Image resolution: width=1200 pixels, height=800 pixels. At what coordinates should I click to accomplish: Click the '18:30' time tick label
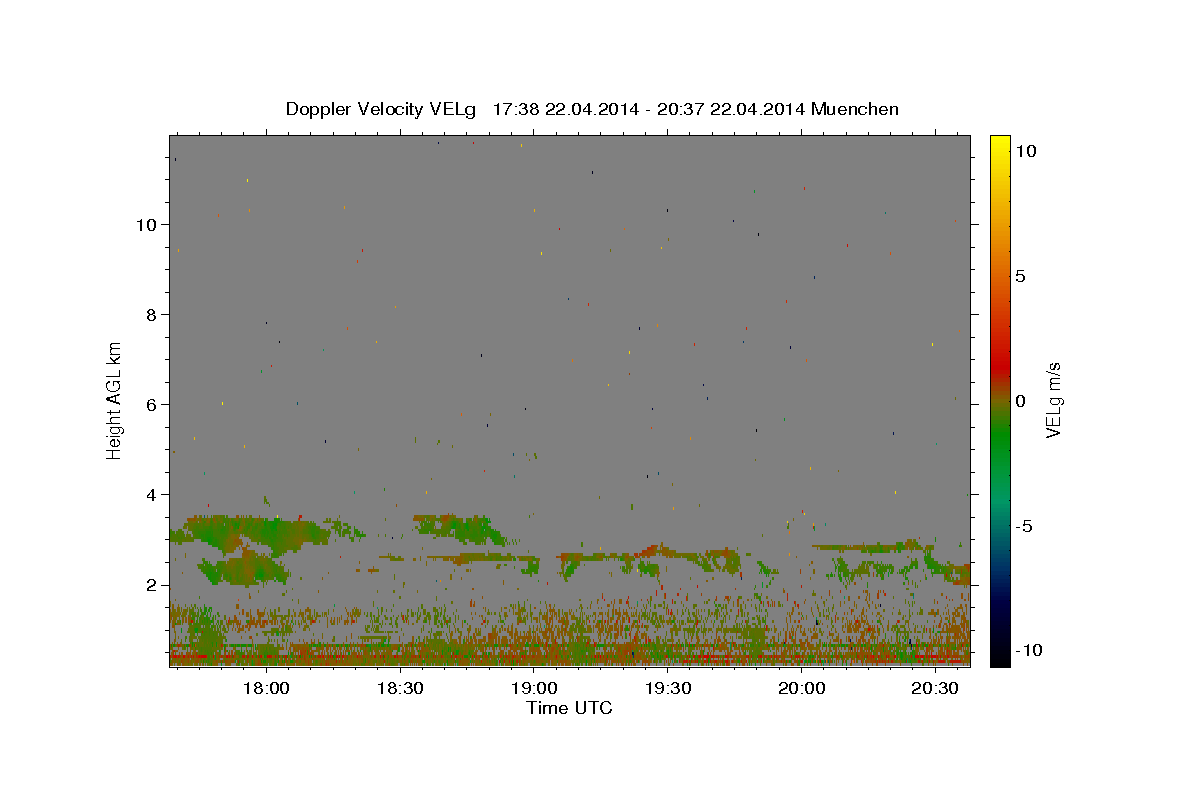coord(400,688)
